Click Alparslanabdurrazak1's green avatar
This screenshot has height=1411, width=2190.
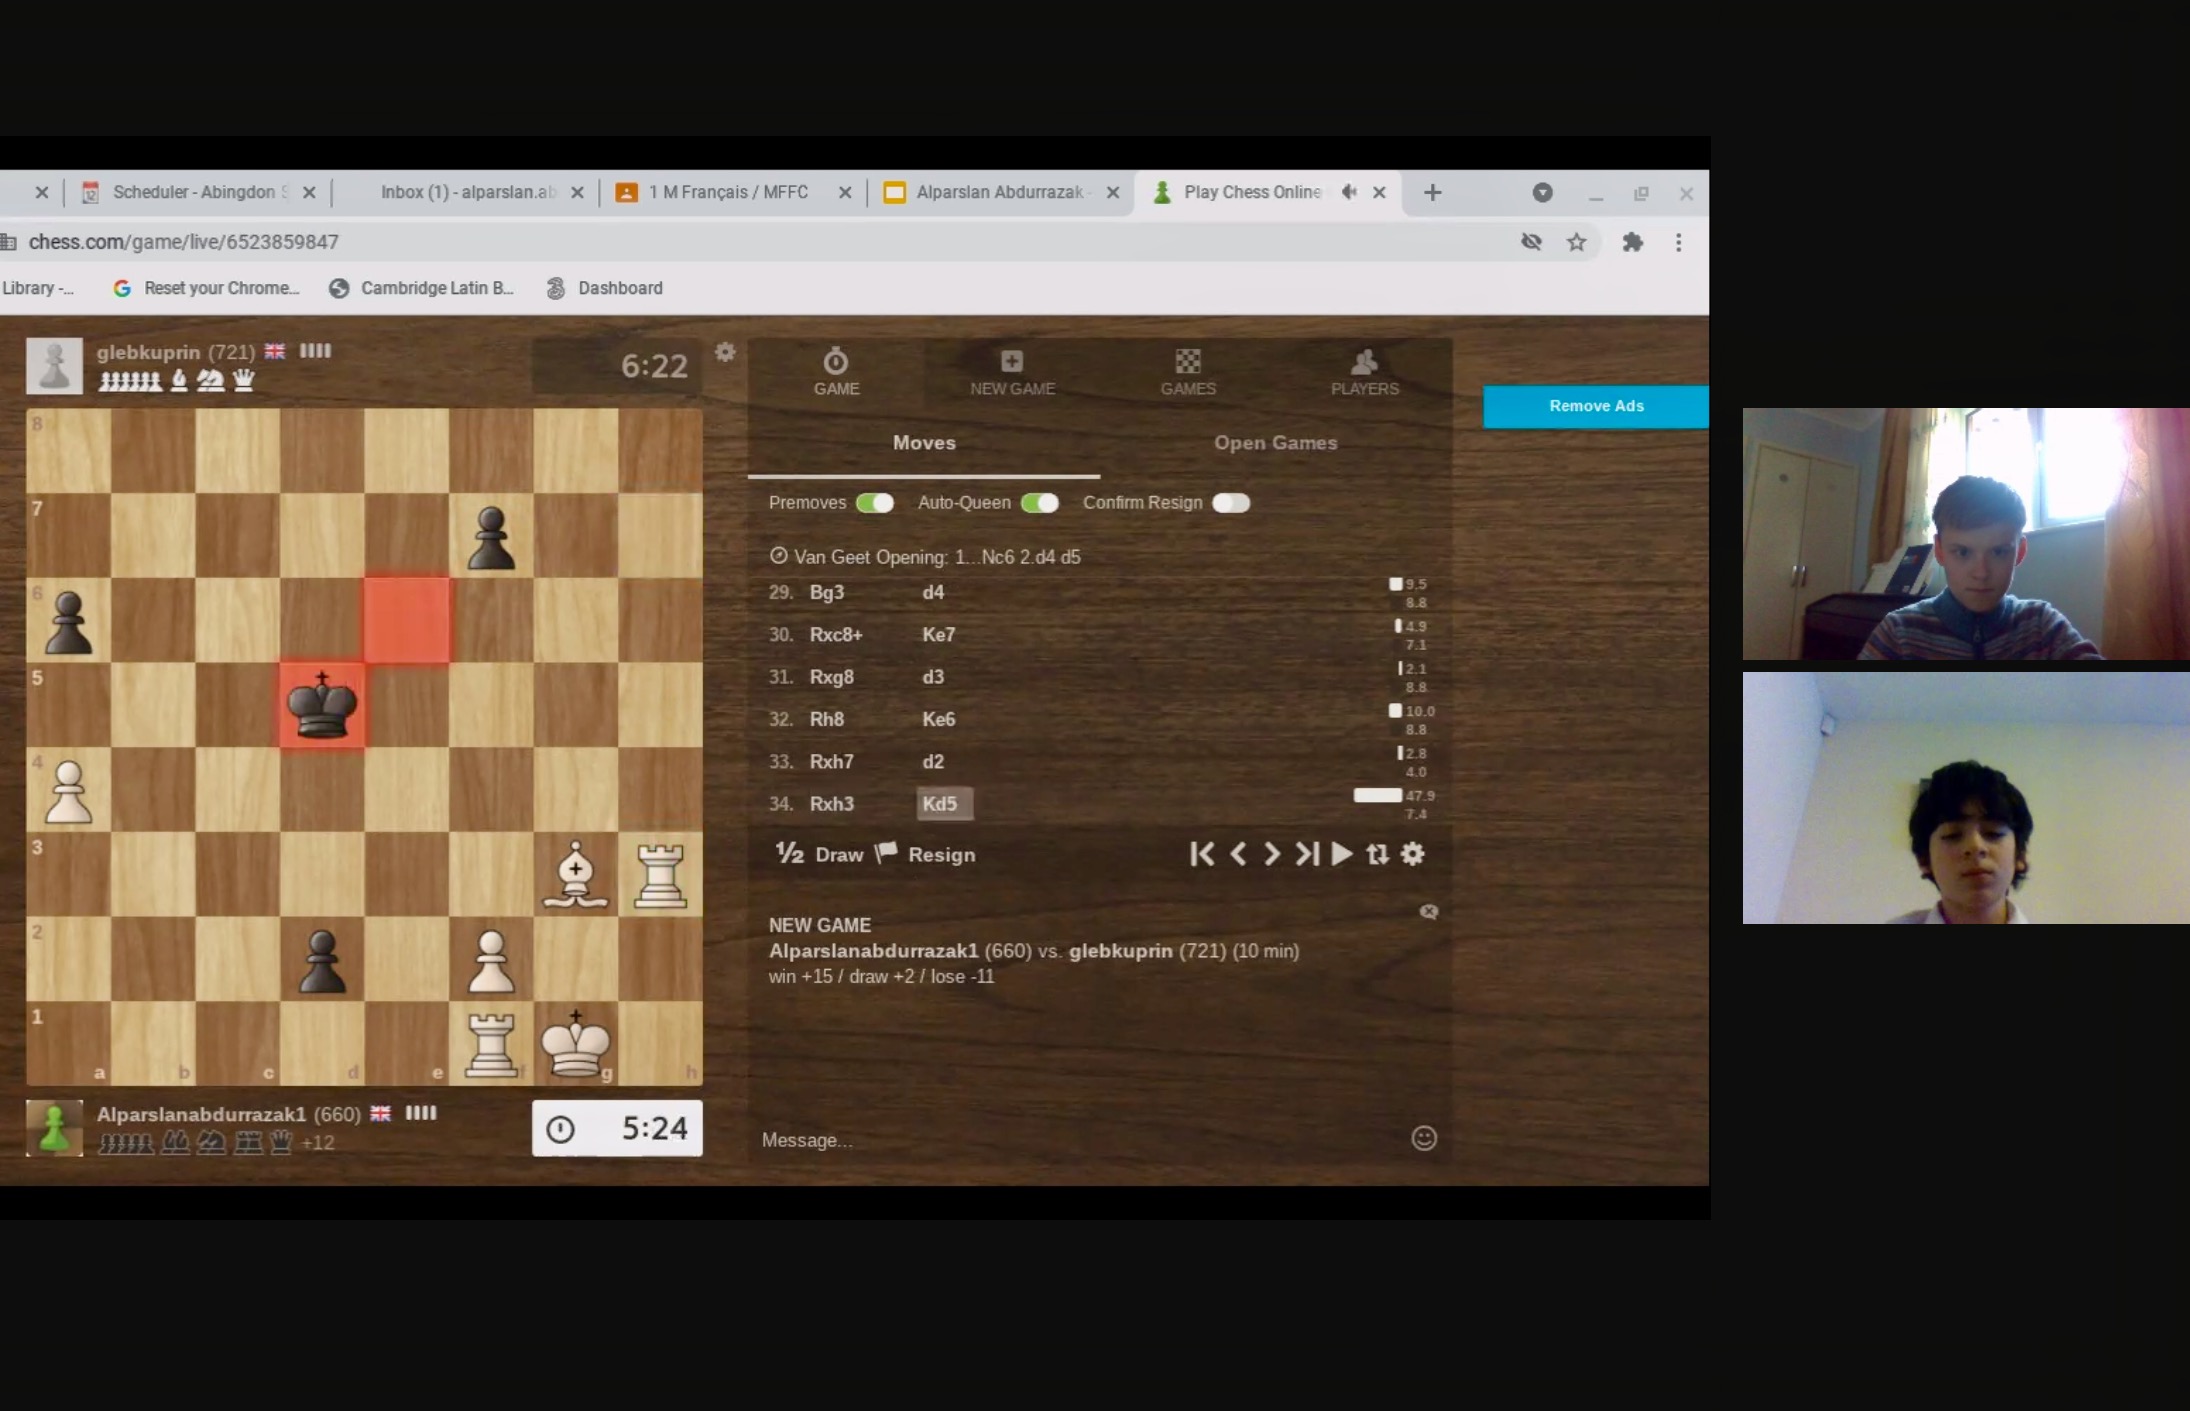pos(54,1128)
